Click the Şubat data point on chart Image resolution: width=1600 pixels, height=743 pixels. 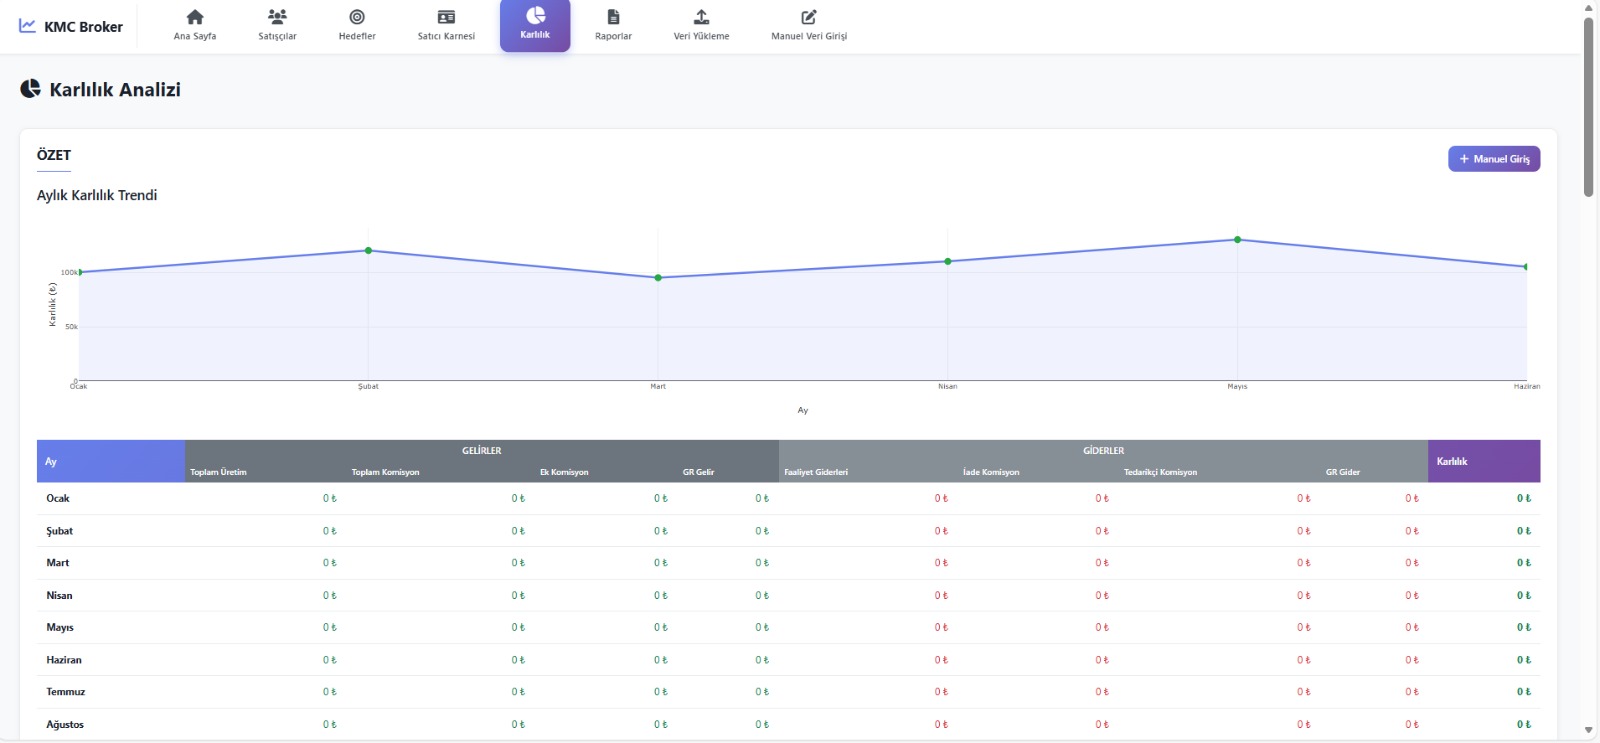(x=368, y=250)
